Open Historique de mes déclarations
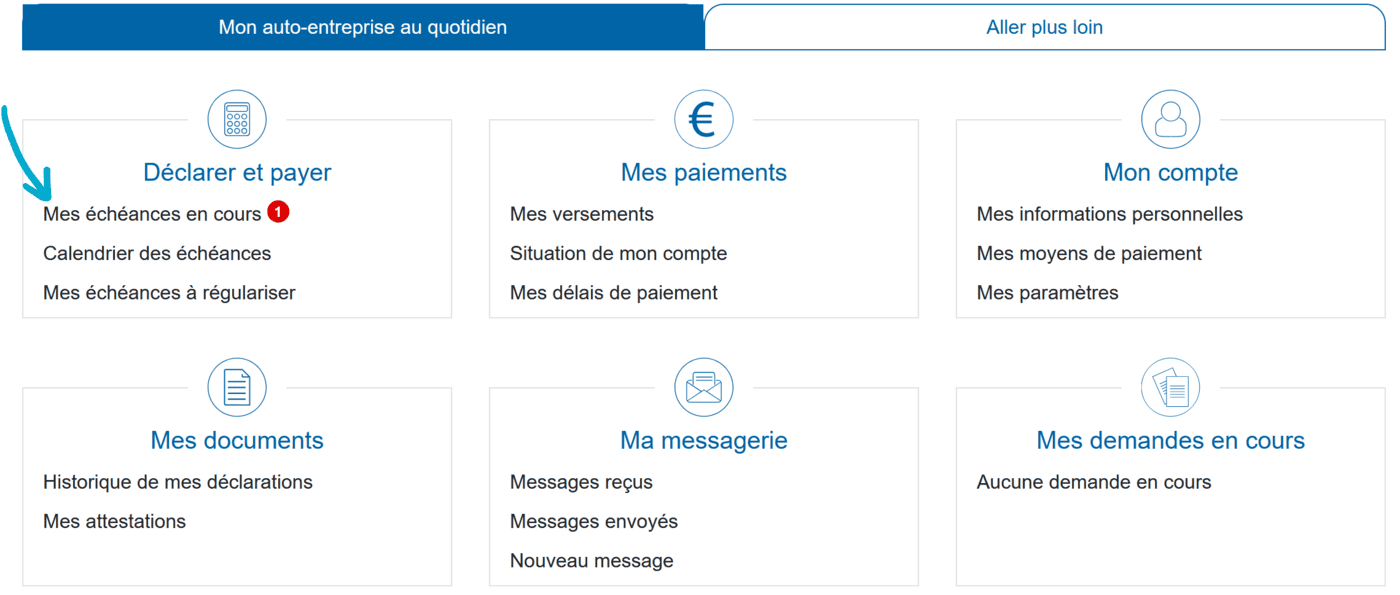This screenshot has width=1400, height=595. [177, 481]
